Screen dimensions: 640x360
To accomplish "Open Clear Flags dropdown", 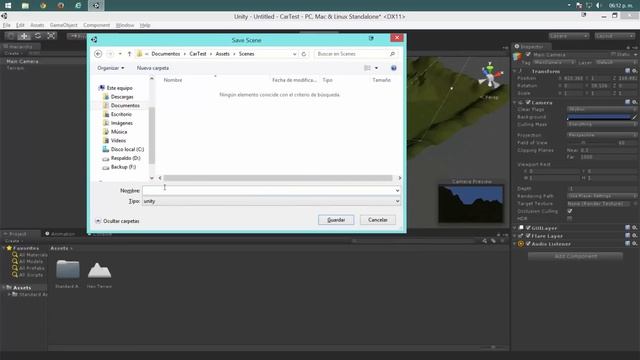I will [602, 109].
